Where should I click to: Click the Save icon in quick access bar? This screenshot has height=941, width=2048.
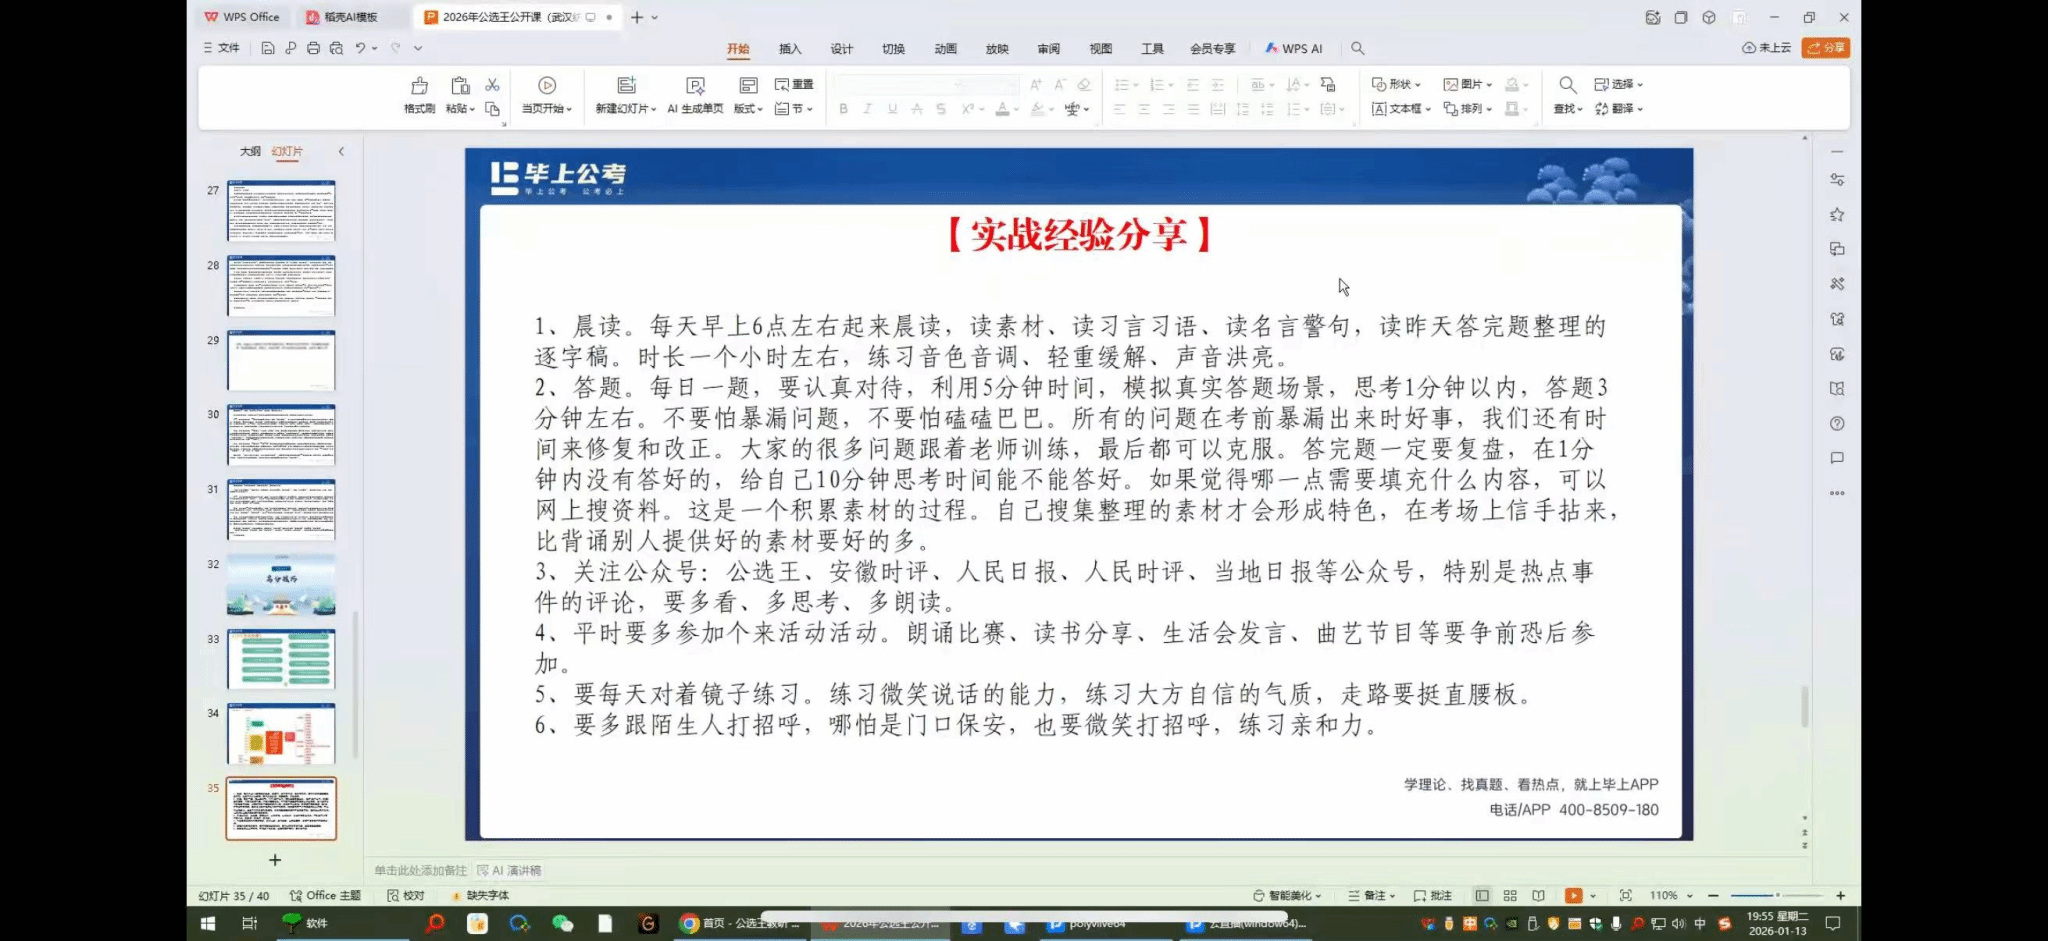coord(268,48)
